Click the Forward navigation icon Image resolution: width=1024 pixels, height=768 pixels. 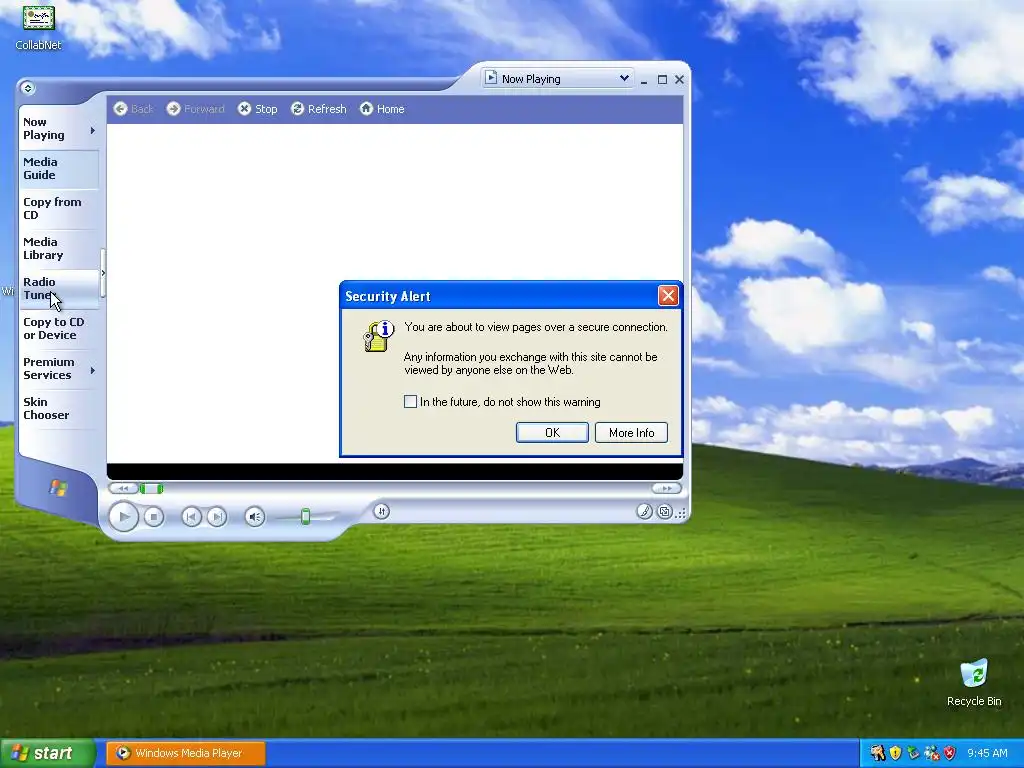click(x=173, y=108)
